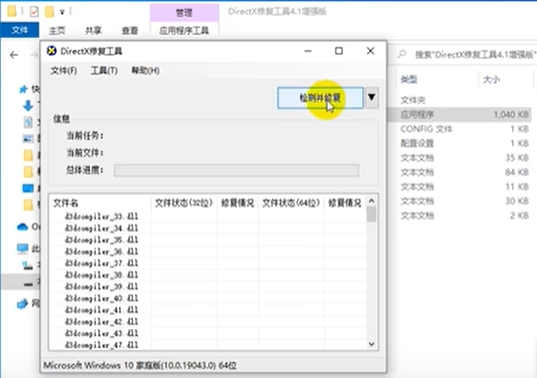
Task: Click the 文件状态(64位) column header
Action: click(x=291, y=203)
